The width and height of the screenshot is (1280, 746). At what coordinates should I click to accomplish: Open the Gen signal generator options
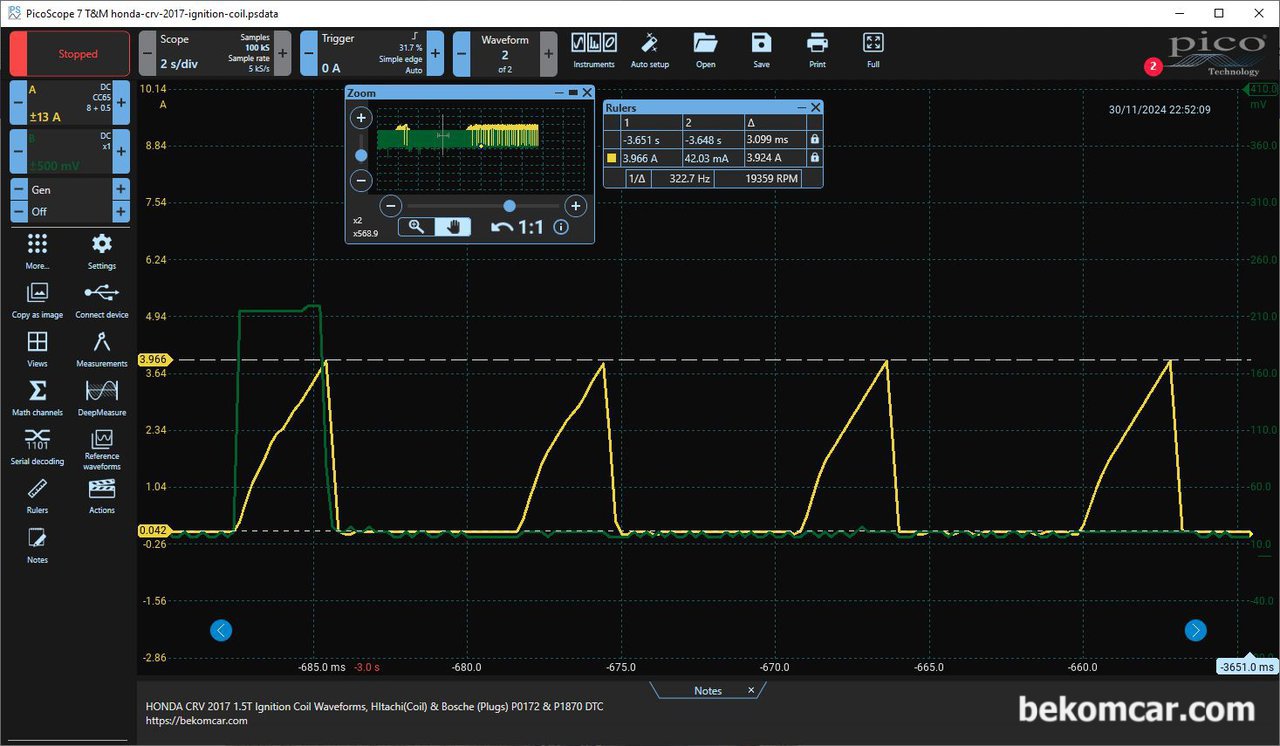(70, 189)
